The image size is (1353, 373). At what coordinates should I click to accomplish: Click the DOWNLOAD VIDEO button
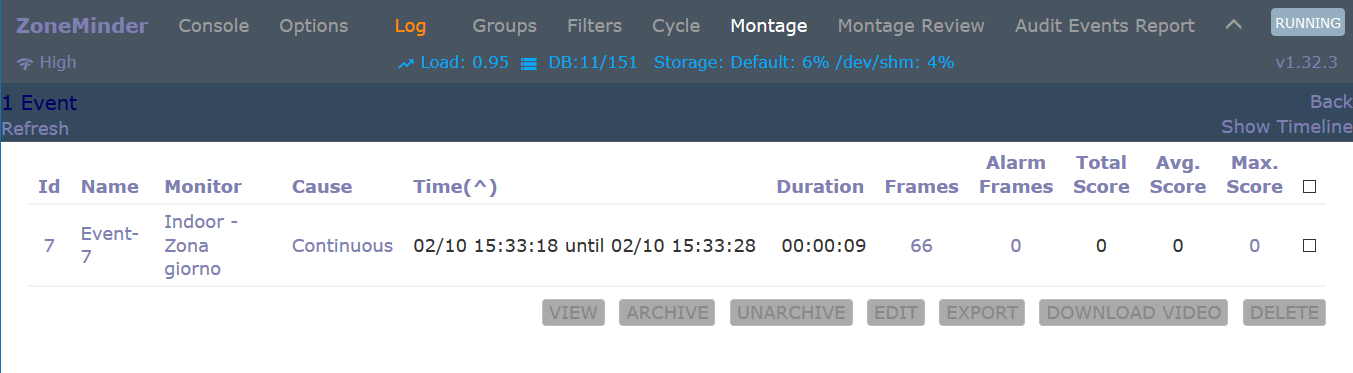coord(1134,312)
